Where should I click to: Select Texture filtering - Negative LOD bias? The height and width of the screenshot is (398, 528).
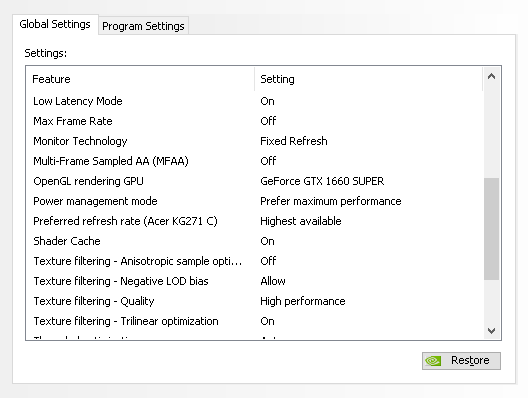click(x=121, y=281)
